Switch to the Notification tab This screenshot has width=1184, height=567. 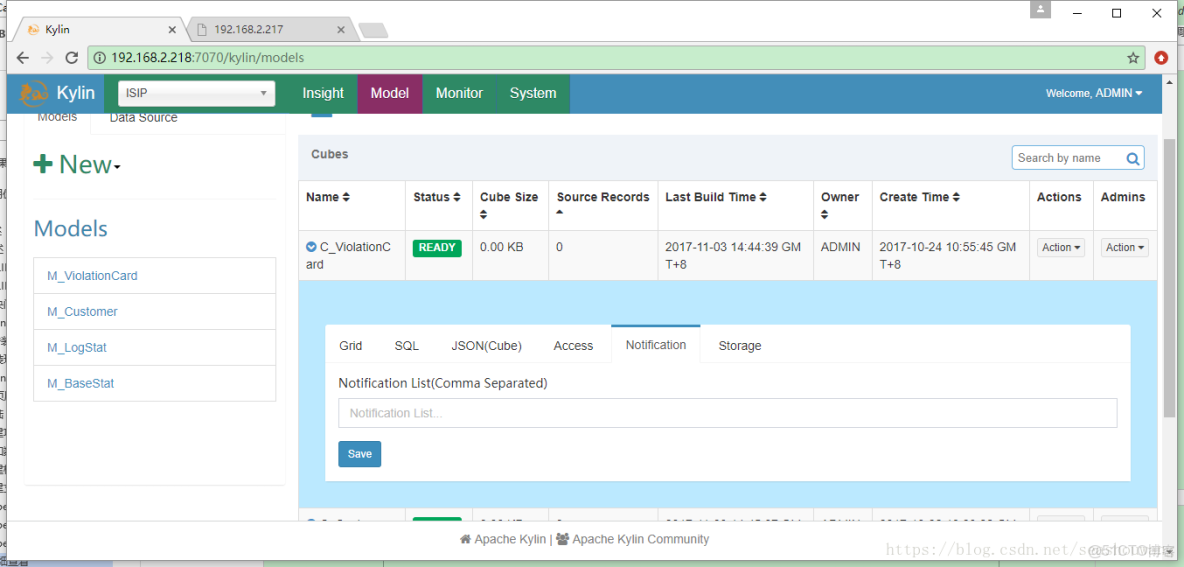point(655,345)
